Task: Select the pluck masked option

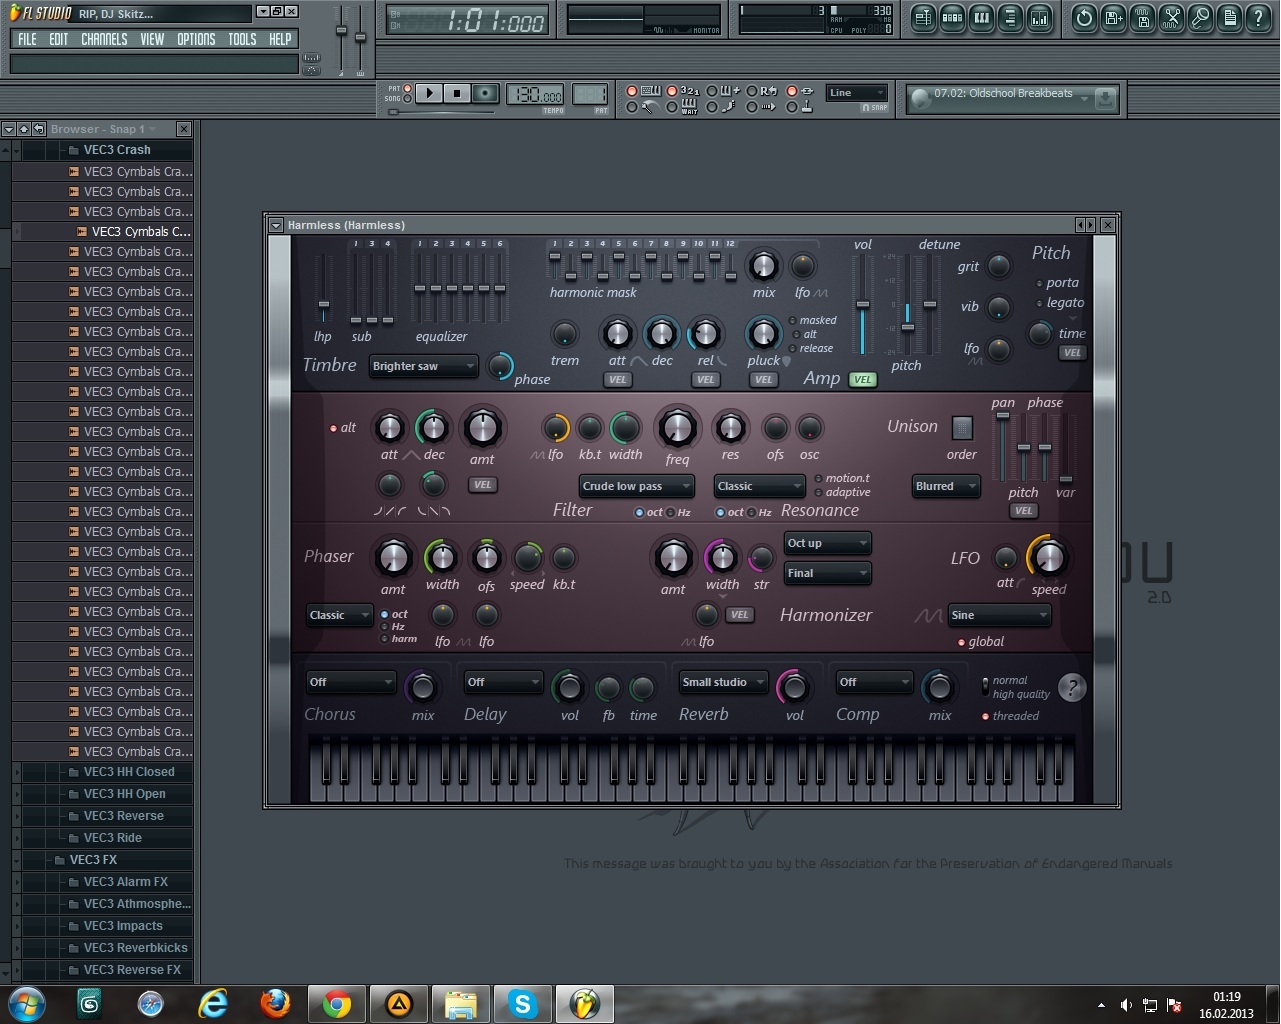Action: click(x=813, y=320)
